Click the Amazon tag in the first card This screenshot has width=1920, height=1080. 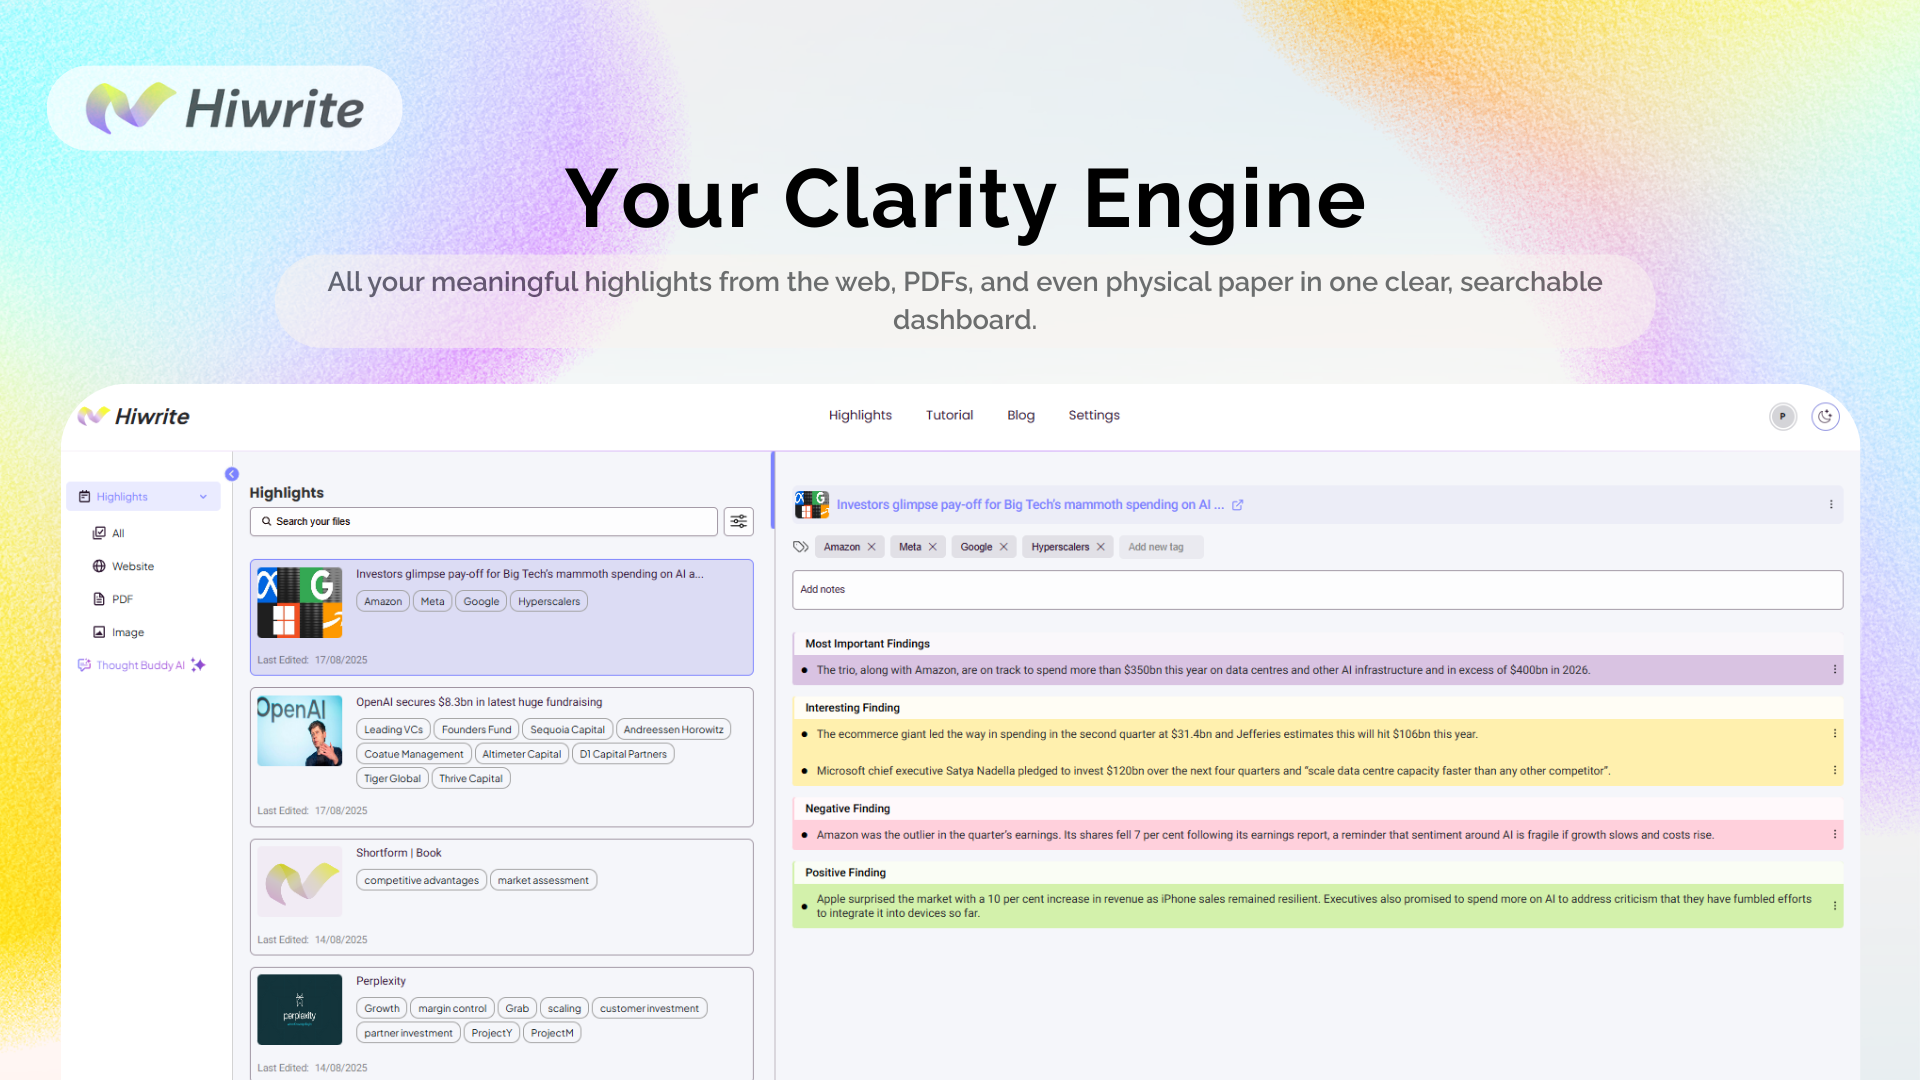click(x=383, y=601)
